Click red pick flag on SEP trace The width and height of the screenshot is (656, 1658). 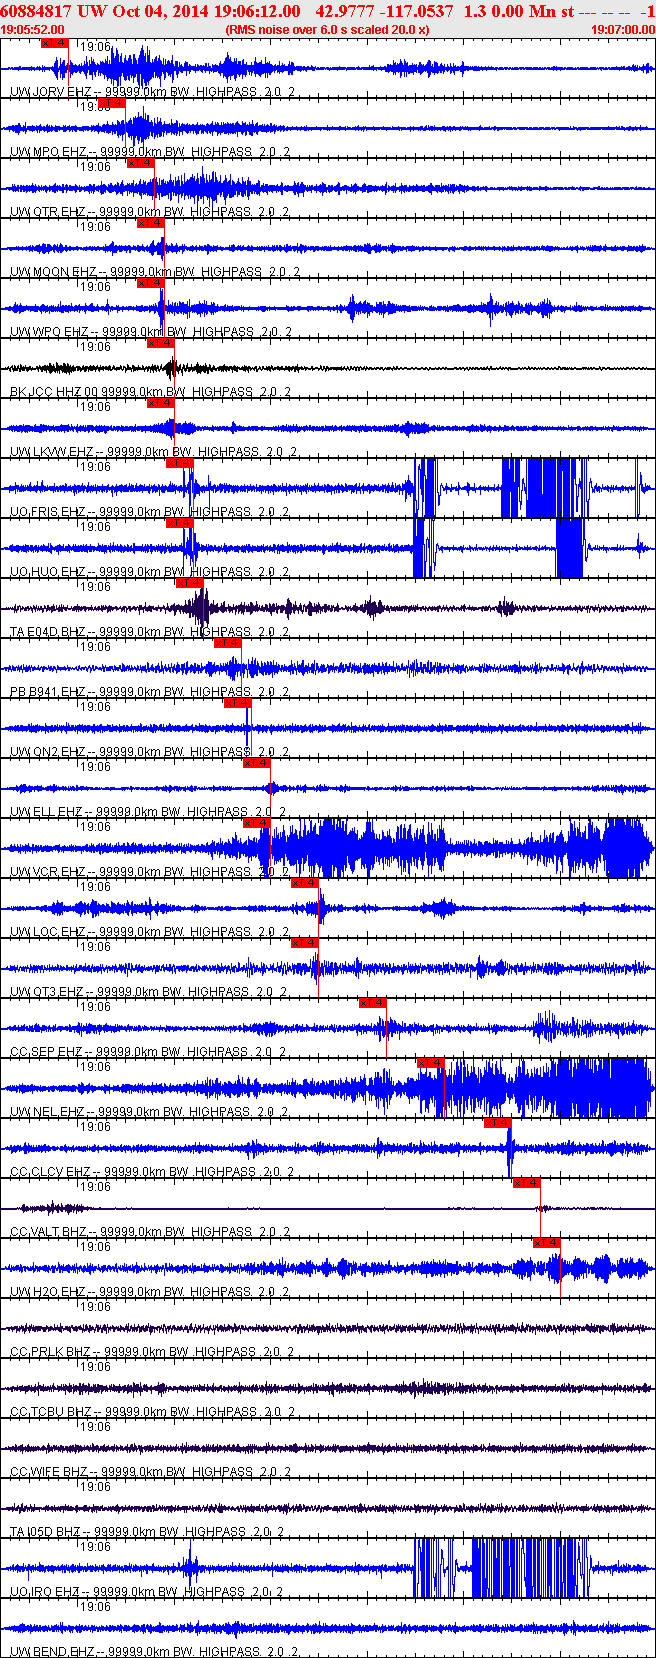(373, 1003)
